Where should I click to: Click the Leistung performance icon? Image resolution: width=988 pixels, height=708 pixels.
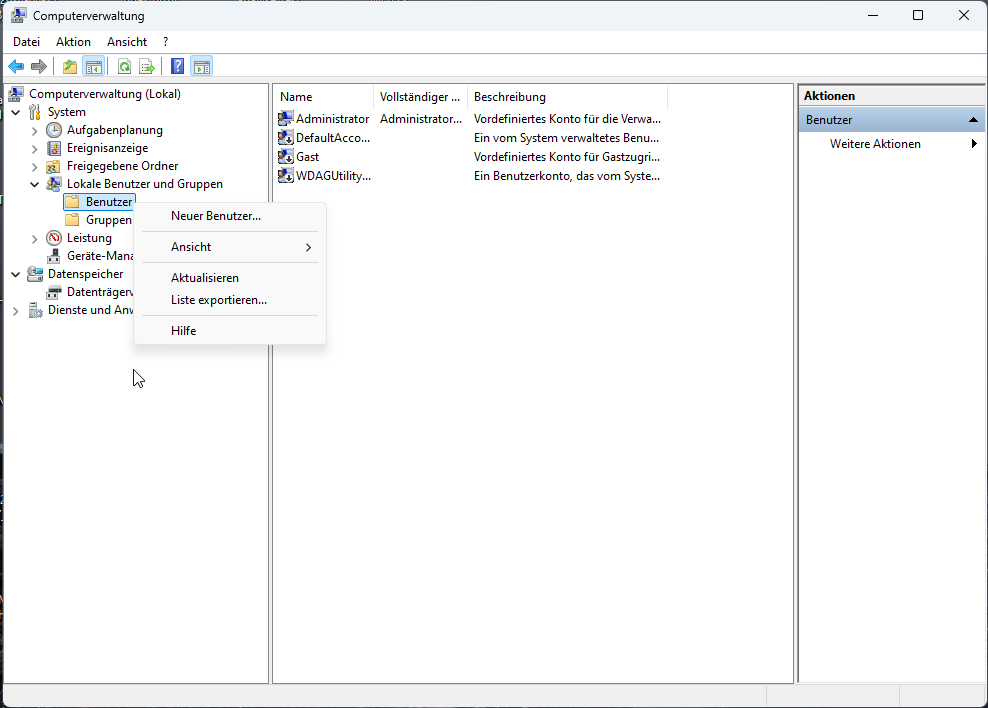[54, 238]
